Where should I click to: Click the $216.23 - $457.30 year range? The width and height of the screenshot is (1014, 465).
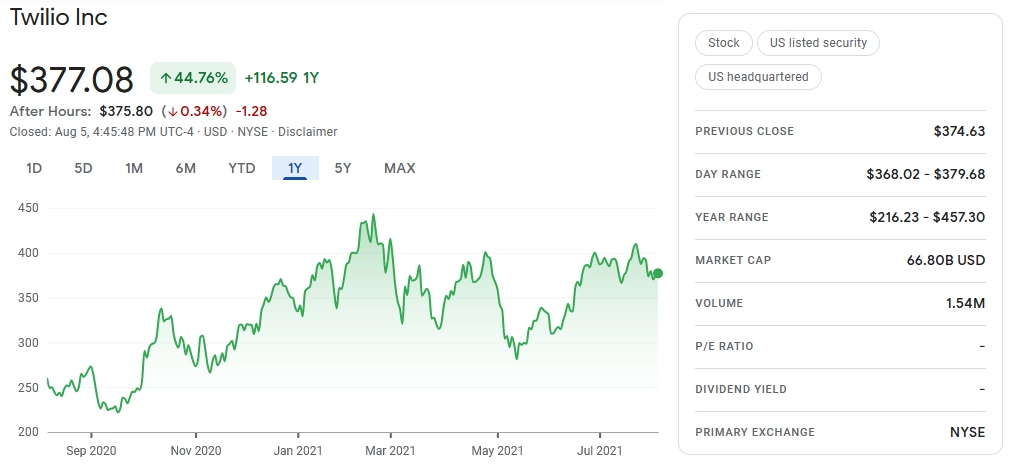pyautogui.click(x=927, y=217)
